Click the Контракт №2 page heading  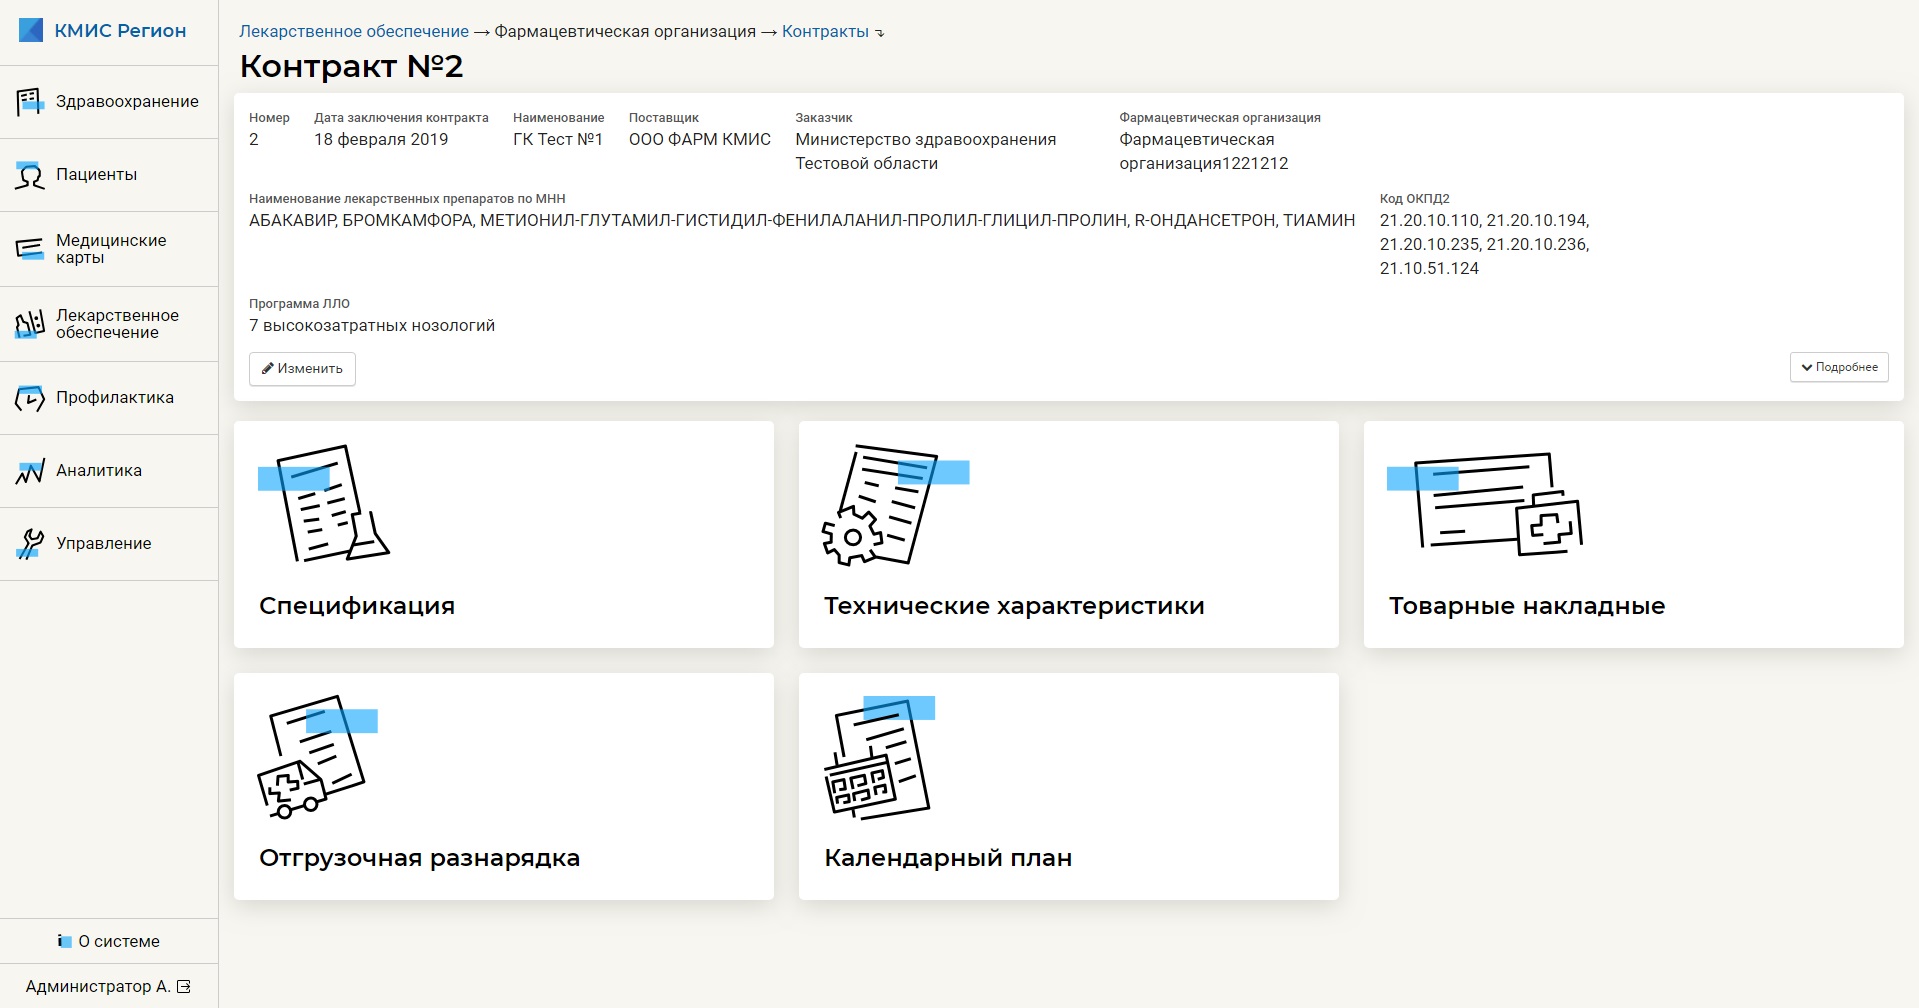pos(352,67)
